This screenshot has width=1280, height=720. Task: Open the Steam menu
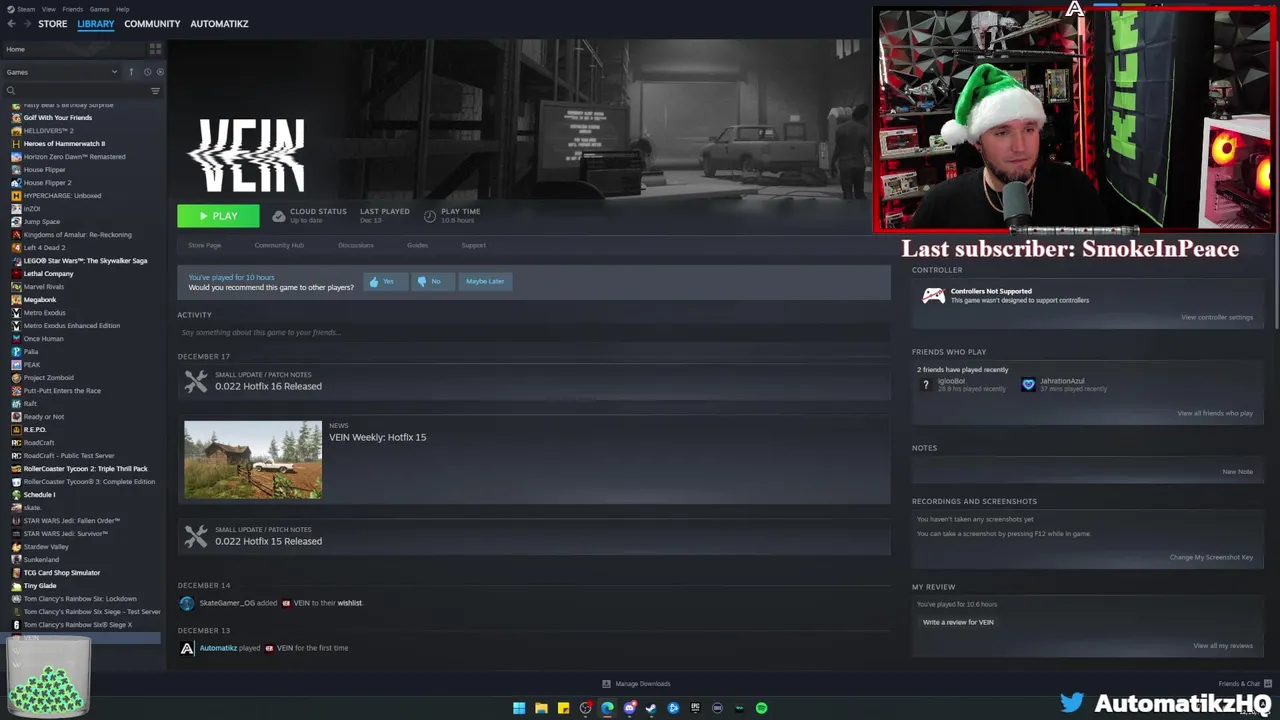click(26, 9)
